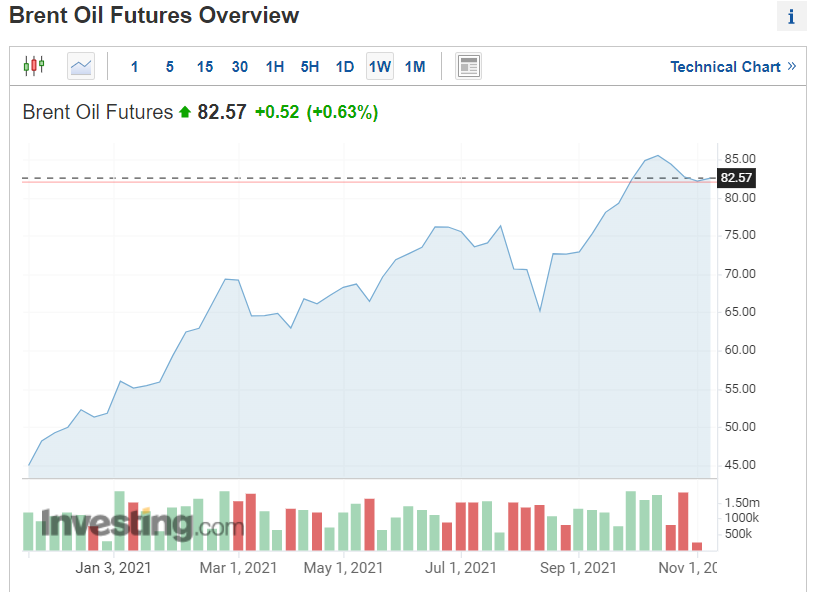Click the Brent Oil Futures name label
Viewport: 821px width, 592px height.
98,112
